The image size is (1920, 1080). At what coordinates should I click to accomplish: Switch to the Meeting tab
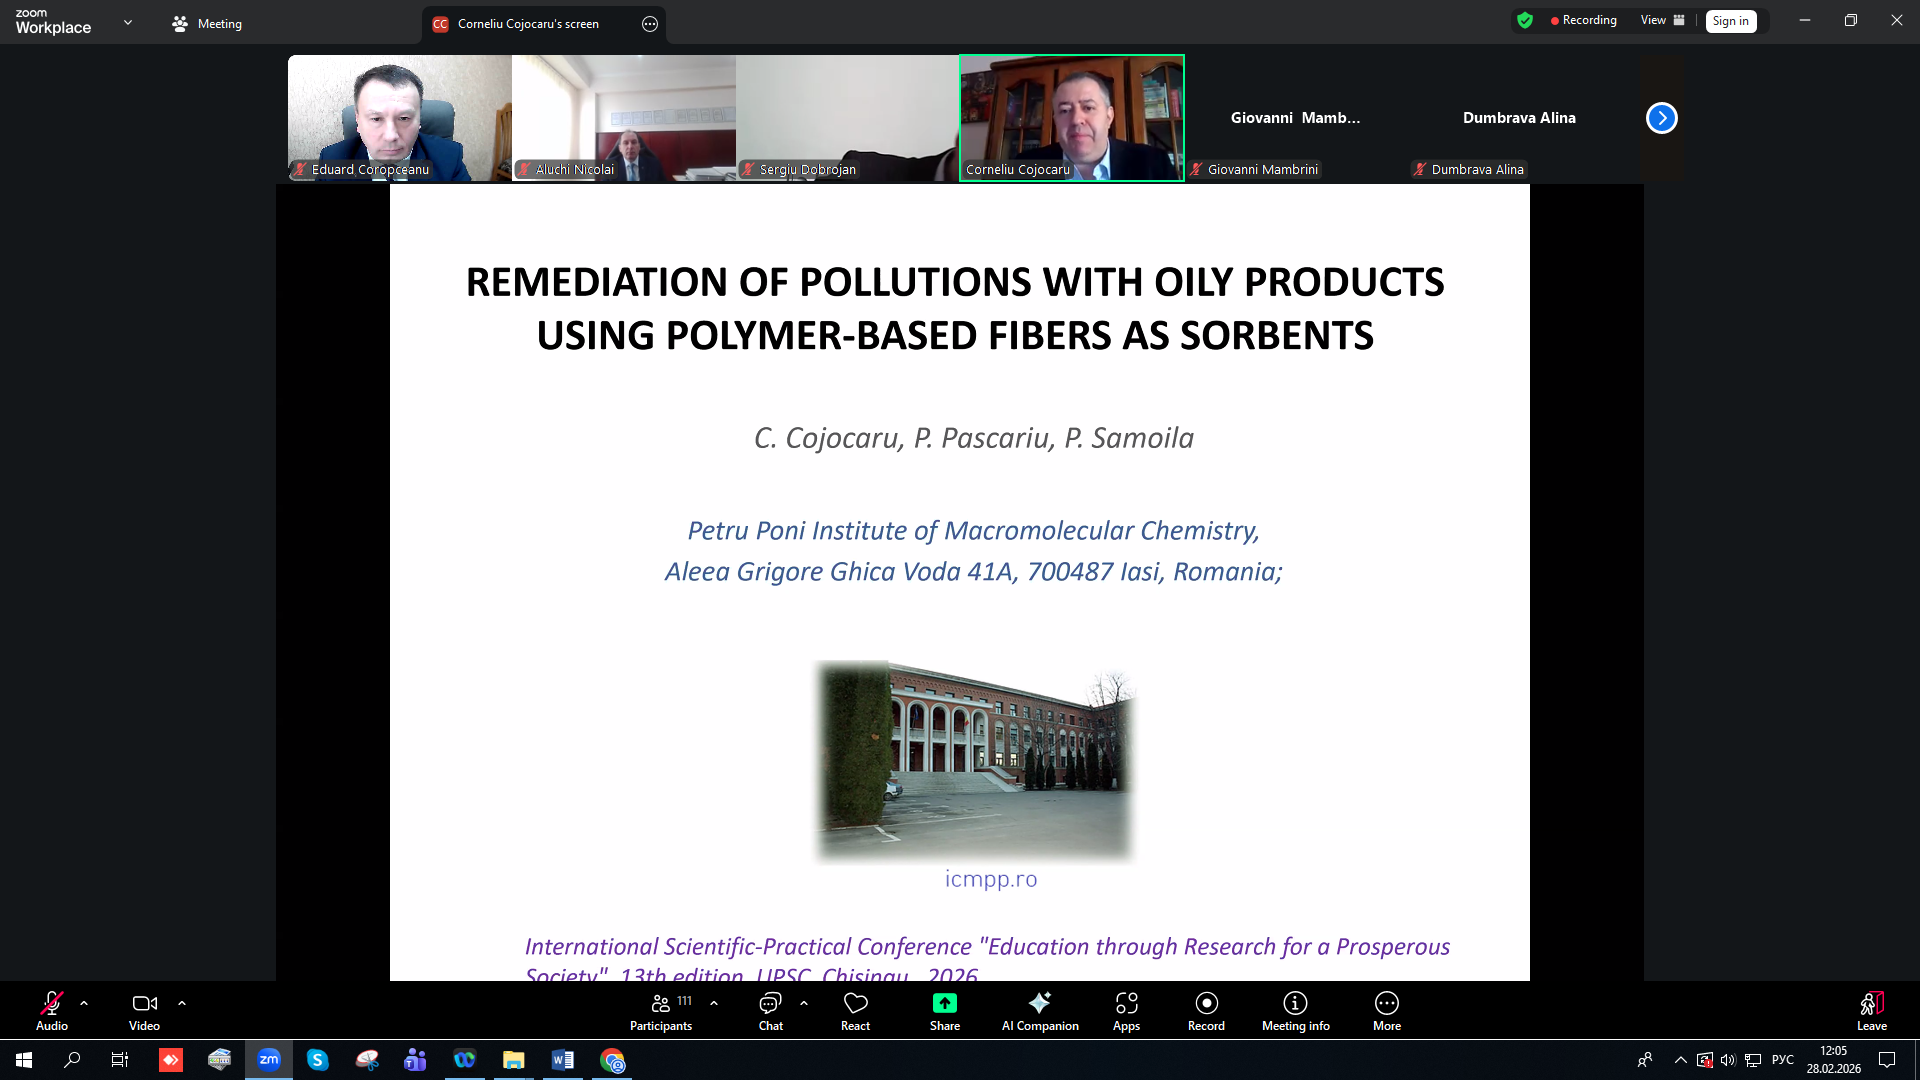click(207, 24)
